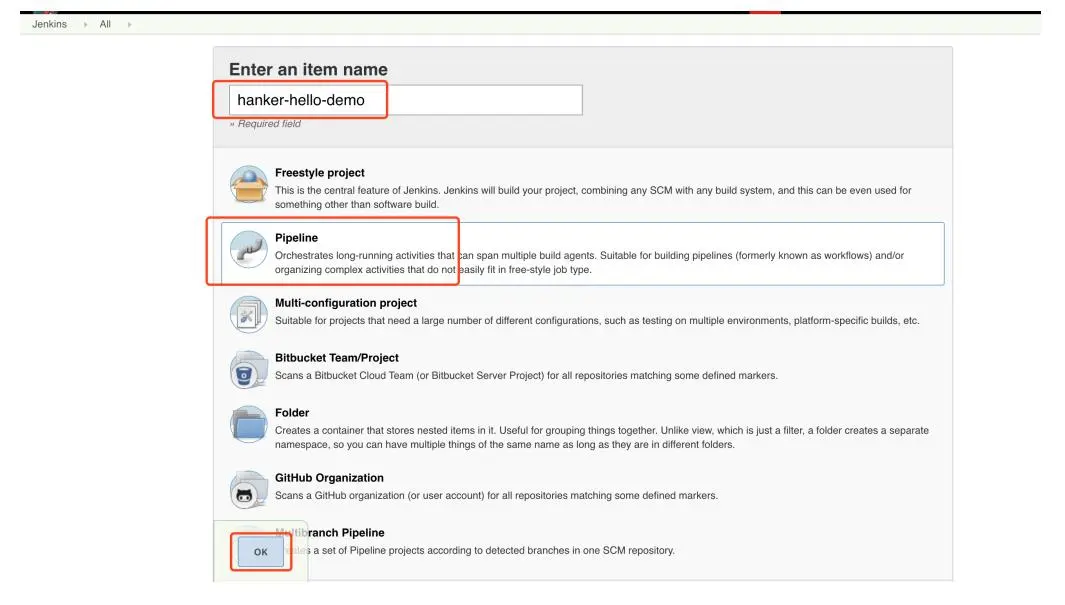1065x605 pixels.
Task: Click the Multi-configuration description text
Action: tap(597, 320)
